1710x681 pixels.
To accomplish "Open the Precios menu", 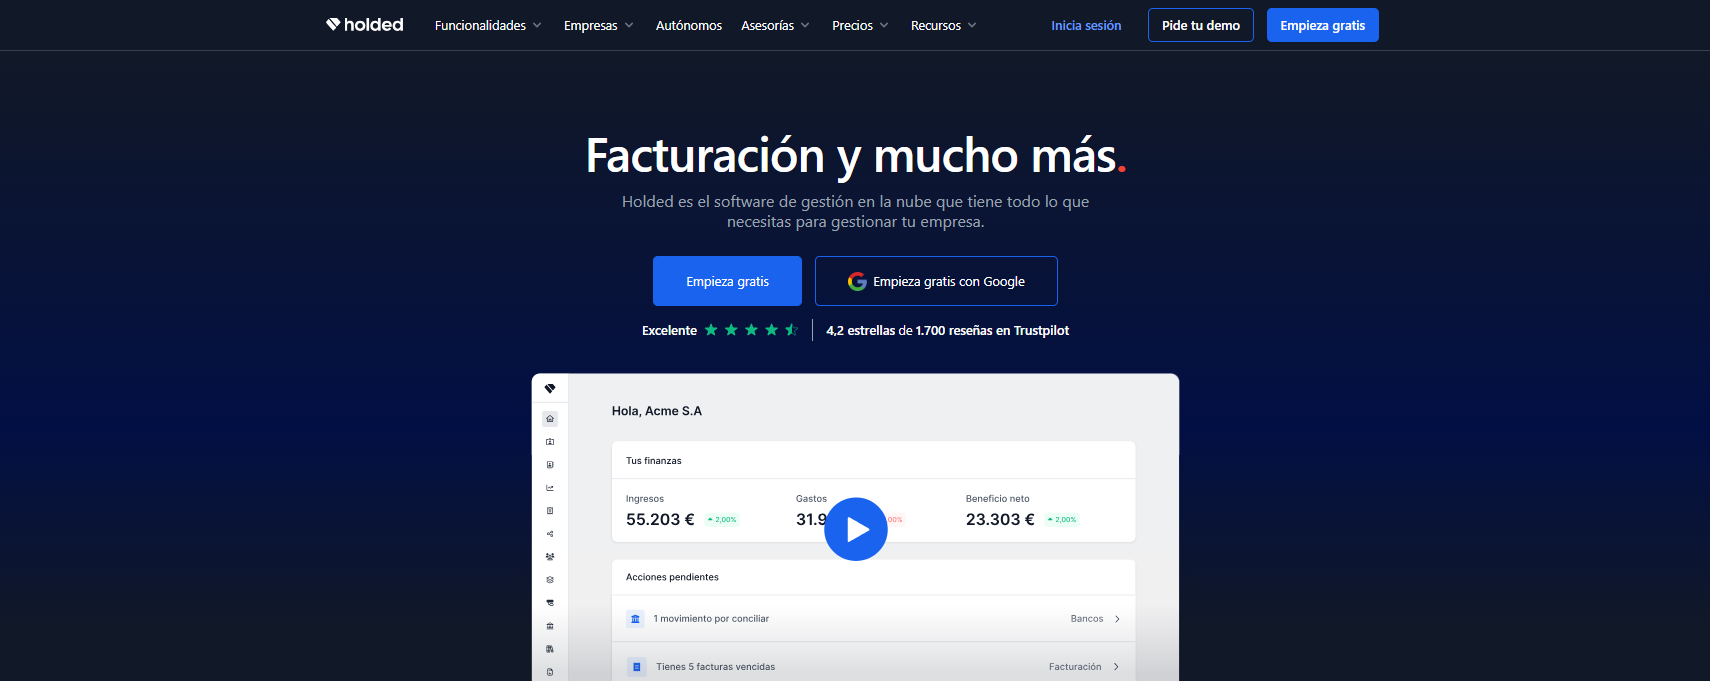I will (860, 26).
